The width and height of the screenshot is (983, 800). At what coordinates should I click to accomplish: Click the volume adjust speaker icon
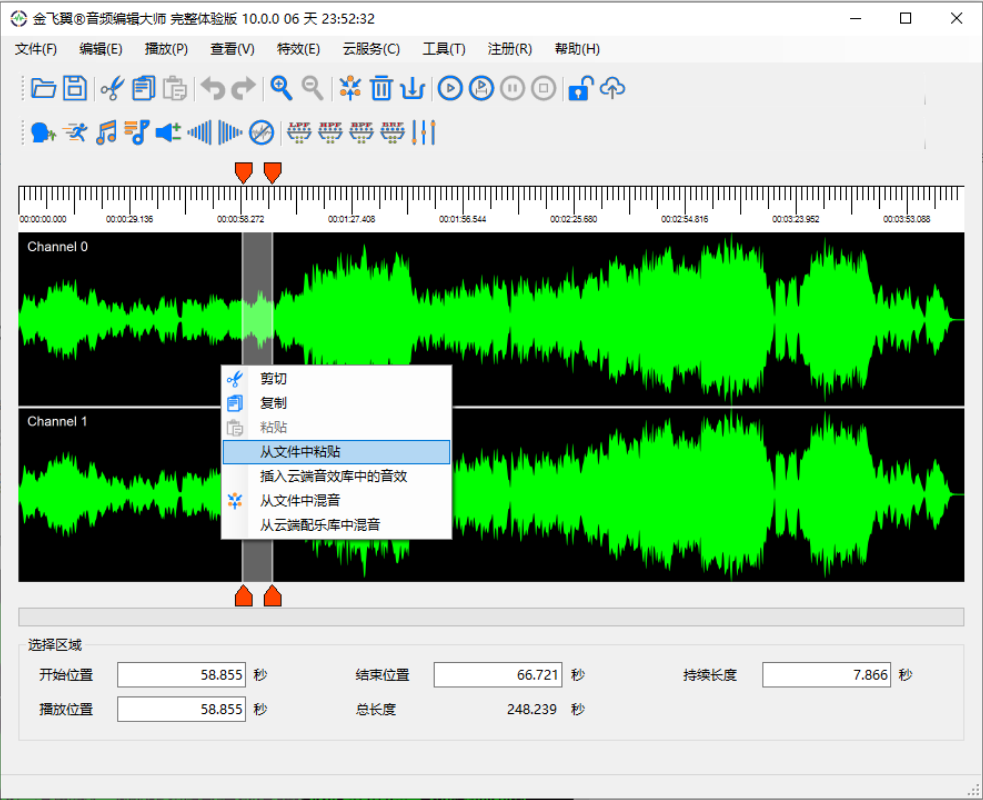click(168, 132)
